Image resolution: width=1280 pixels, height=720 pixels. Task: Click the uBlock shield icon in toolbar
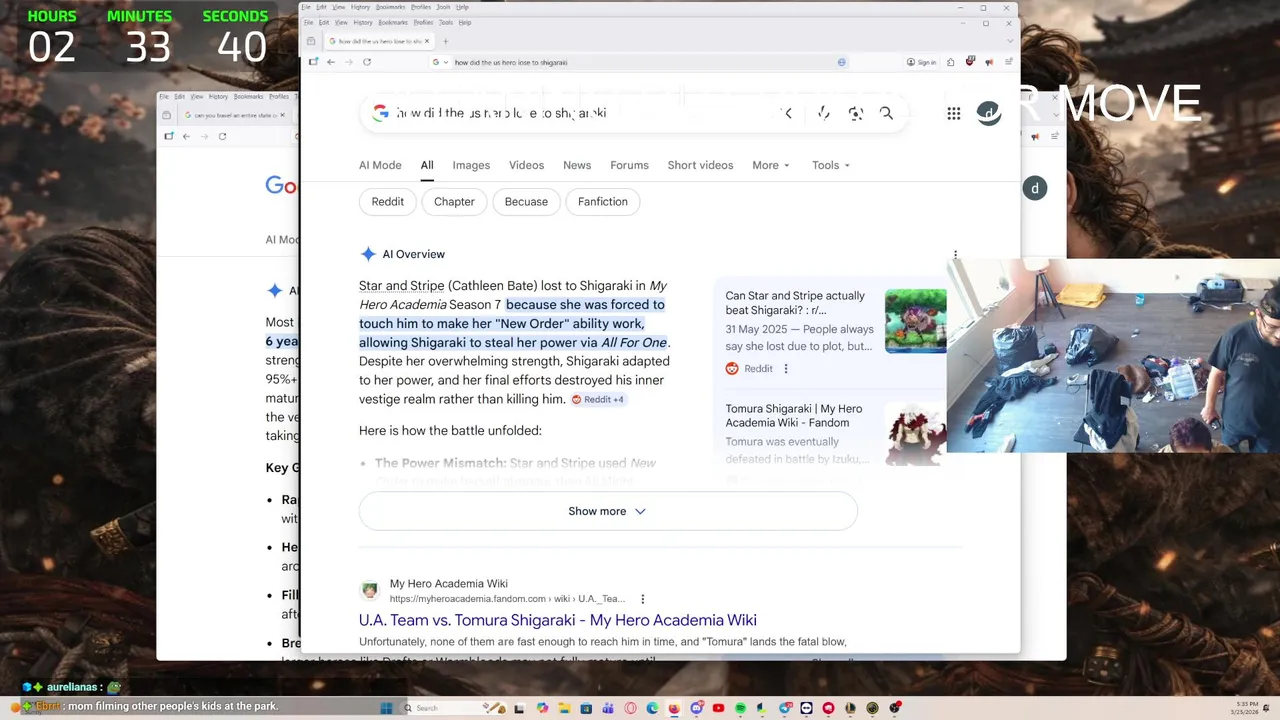[x=970, y=62]
